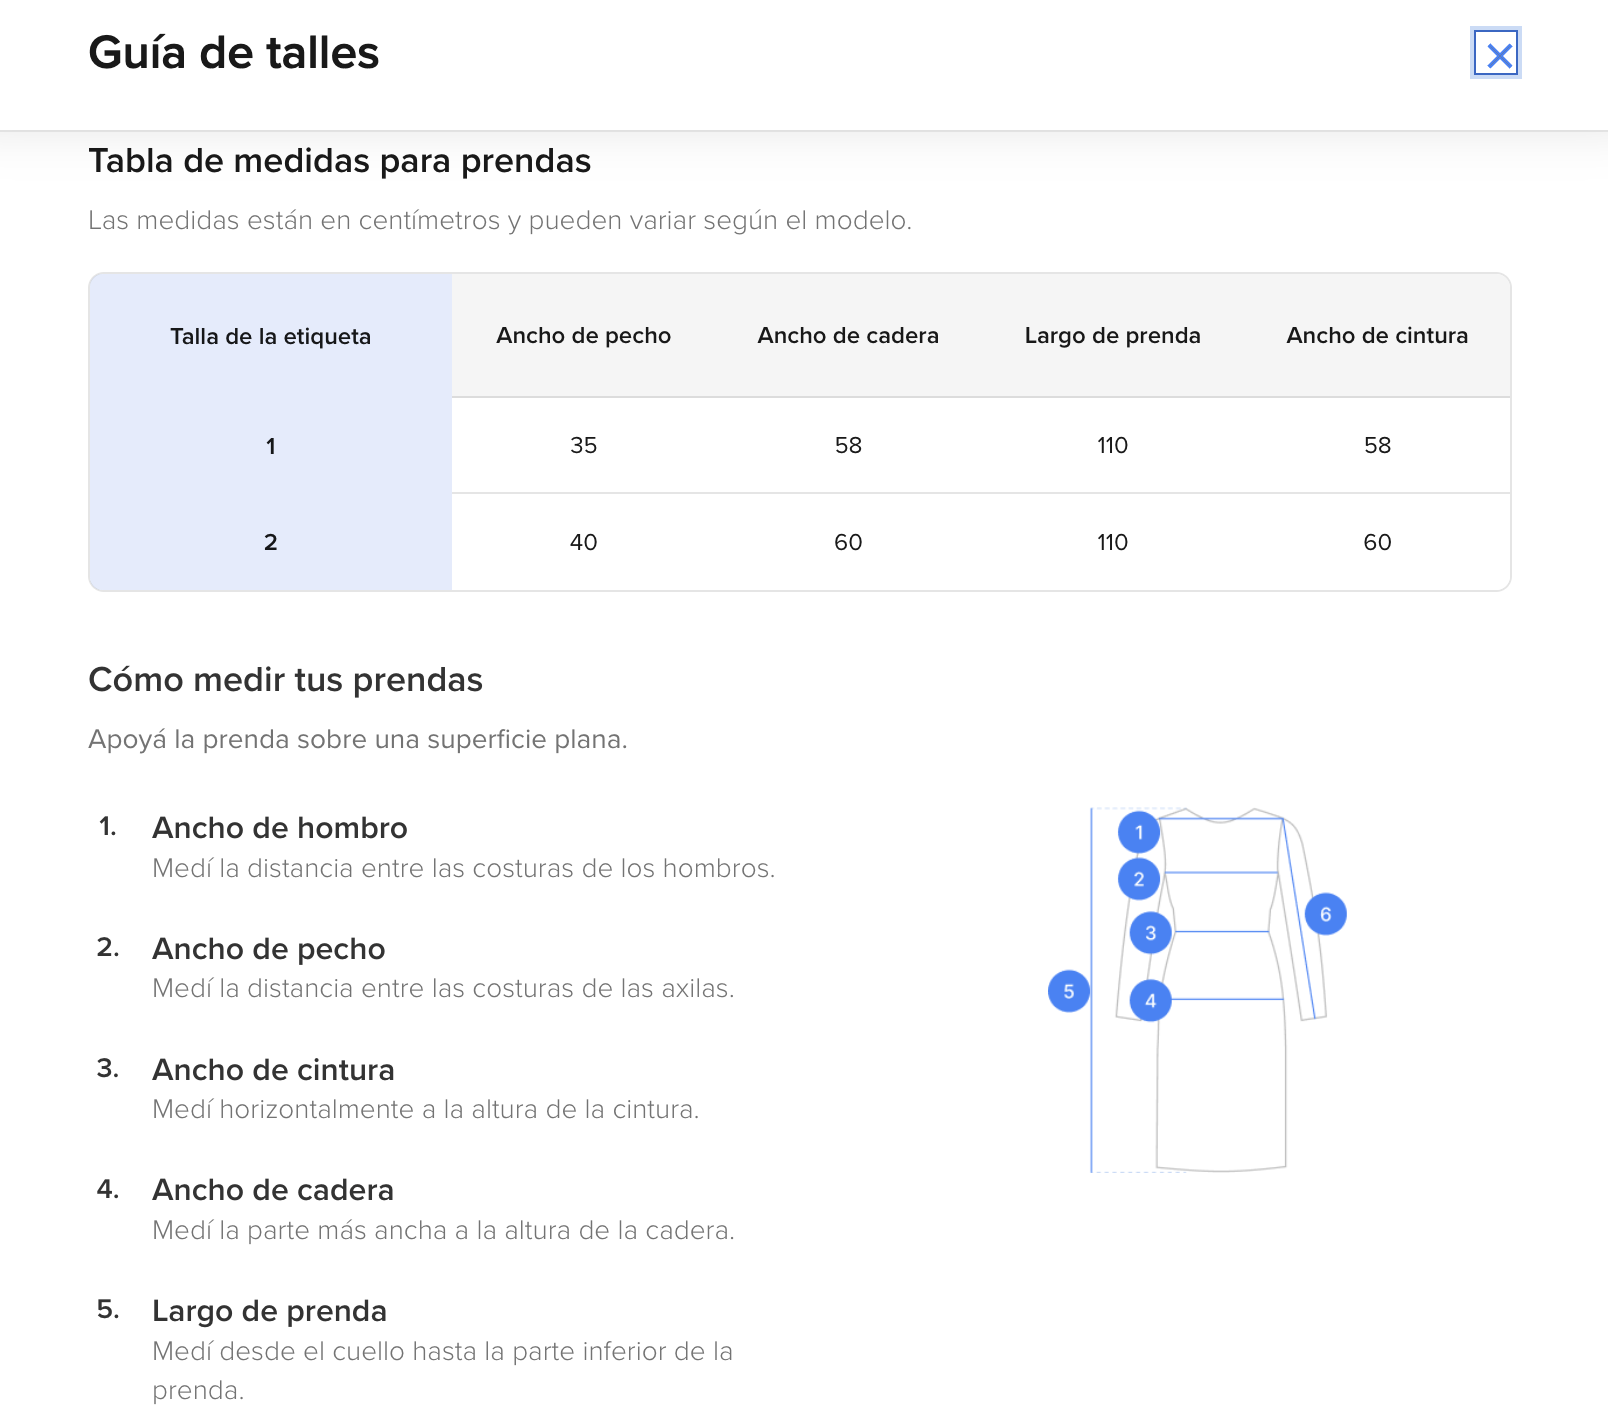
Task: Select marker 3 on the garment illustration
Action: point(1151,933)
